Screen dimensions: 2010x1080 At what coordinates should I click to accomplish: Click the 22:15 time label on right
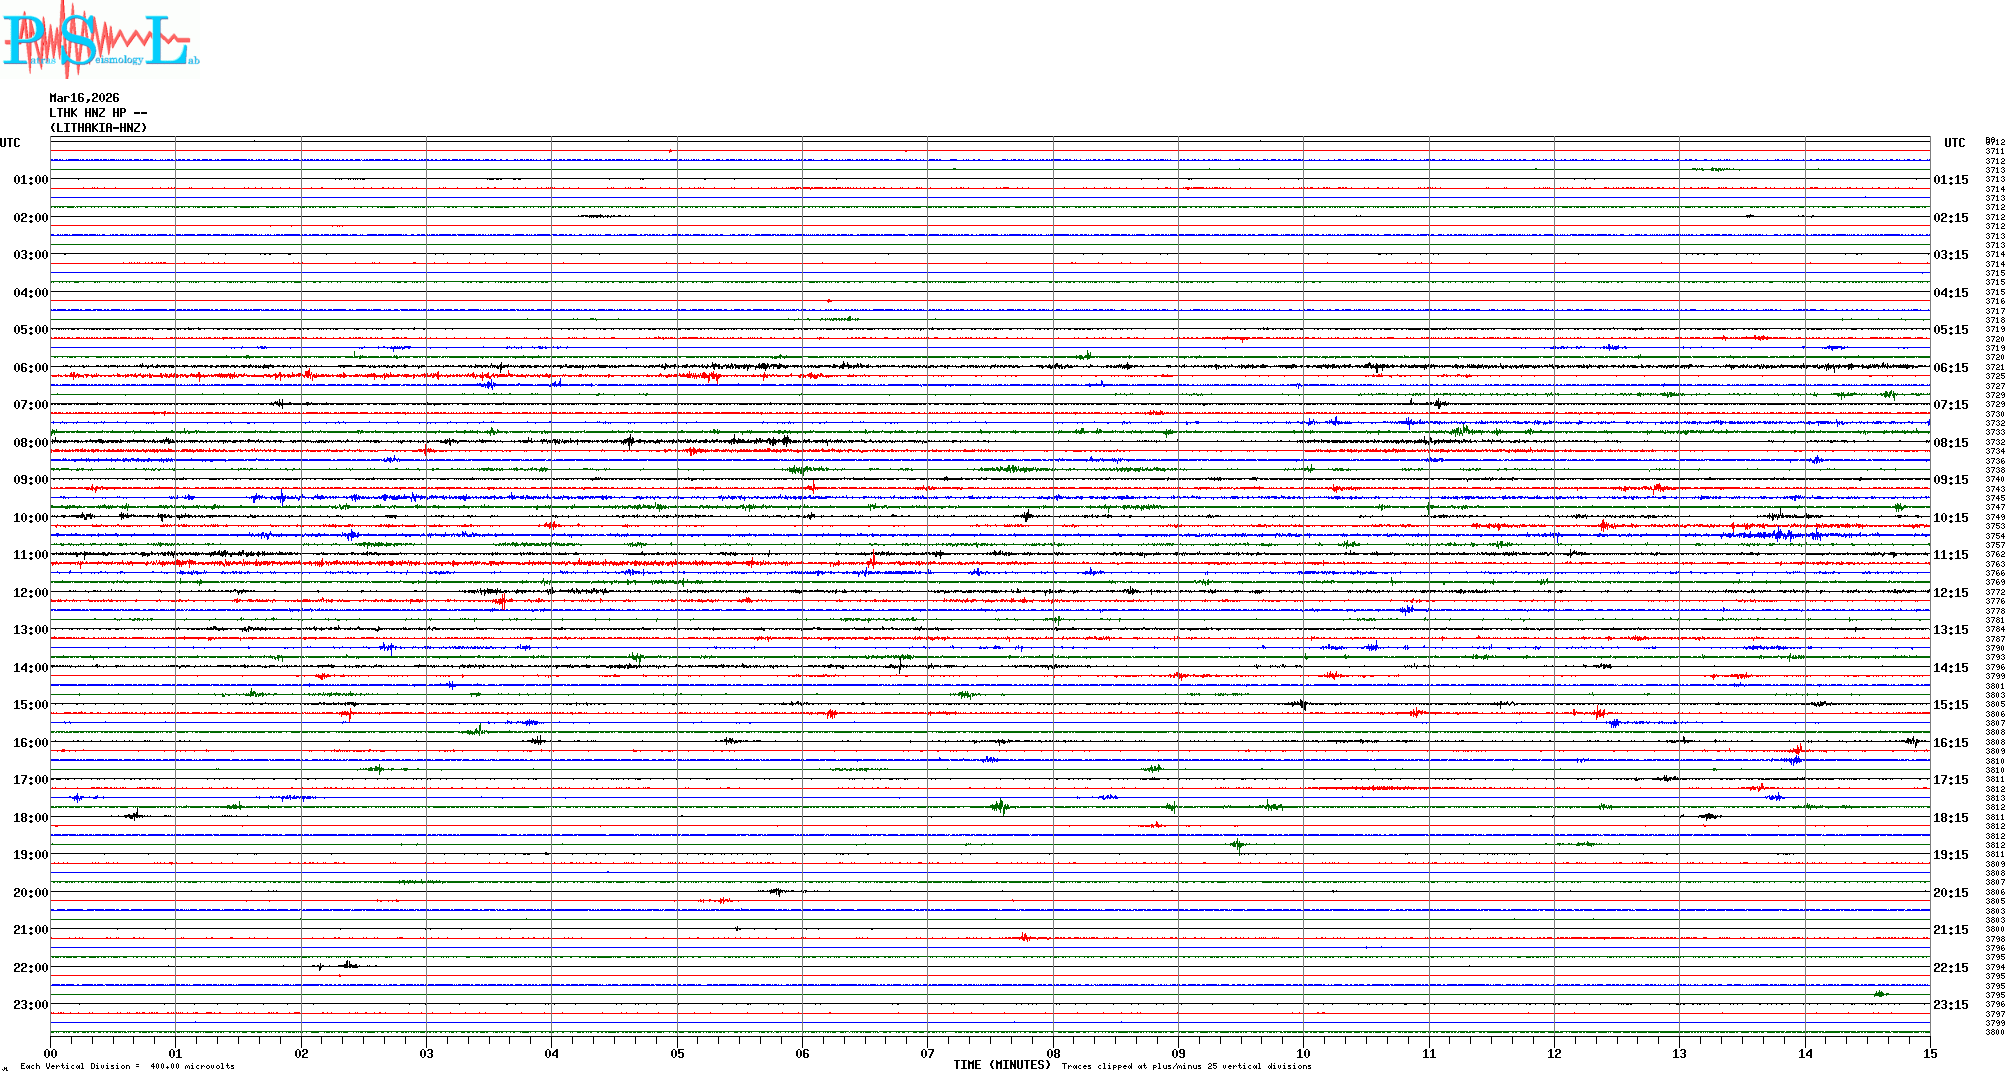coord(1950,968)
